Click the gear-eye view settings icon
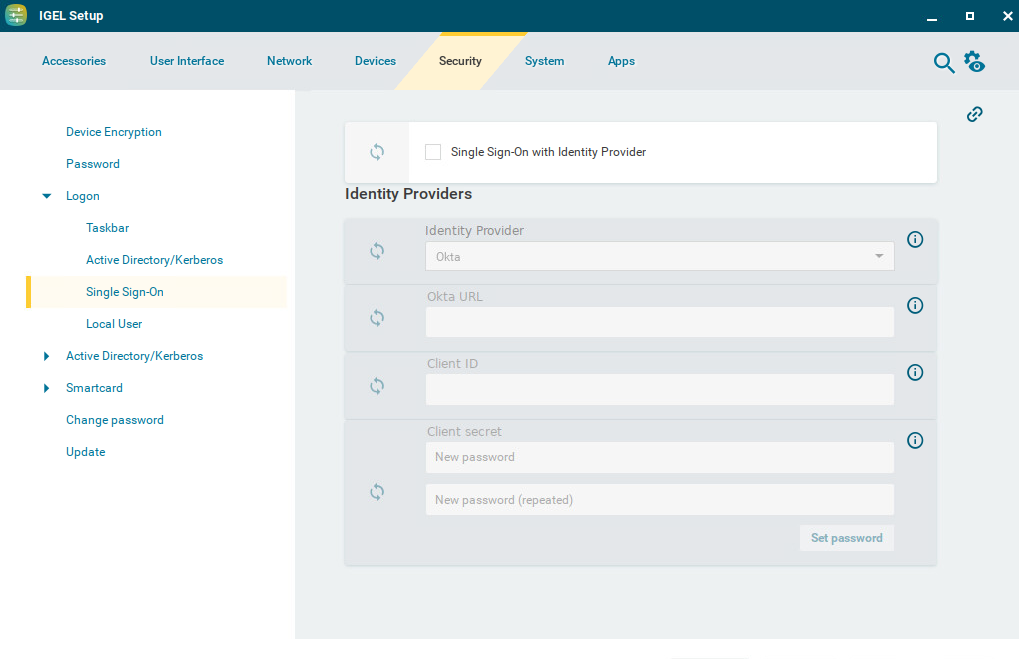This screenshot has height=659, width=1019. pos(974,62)
